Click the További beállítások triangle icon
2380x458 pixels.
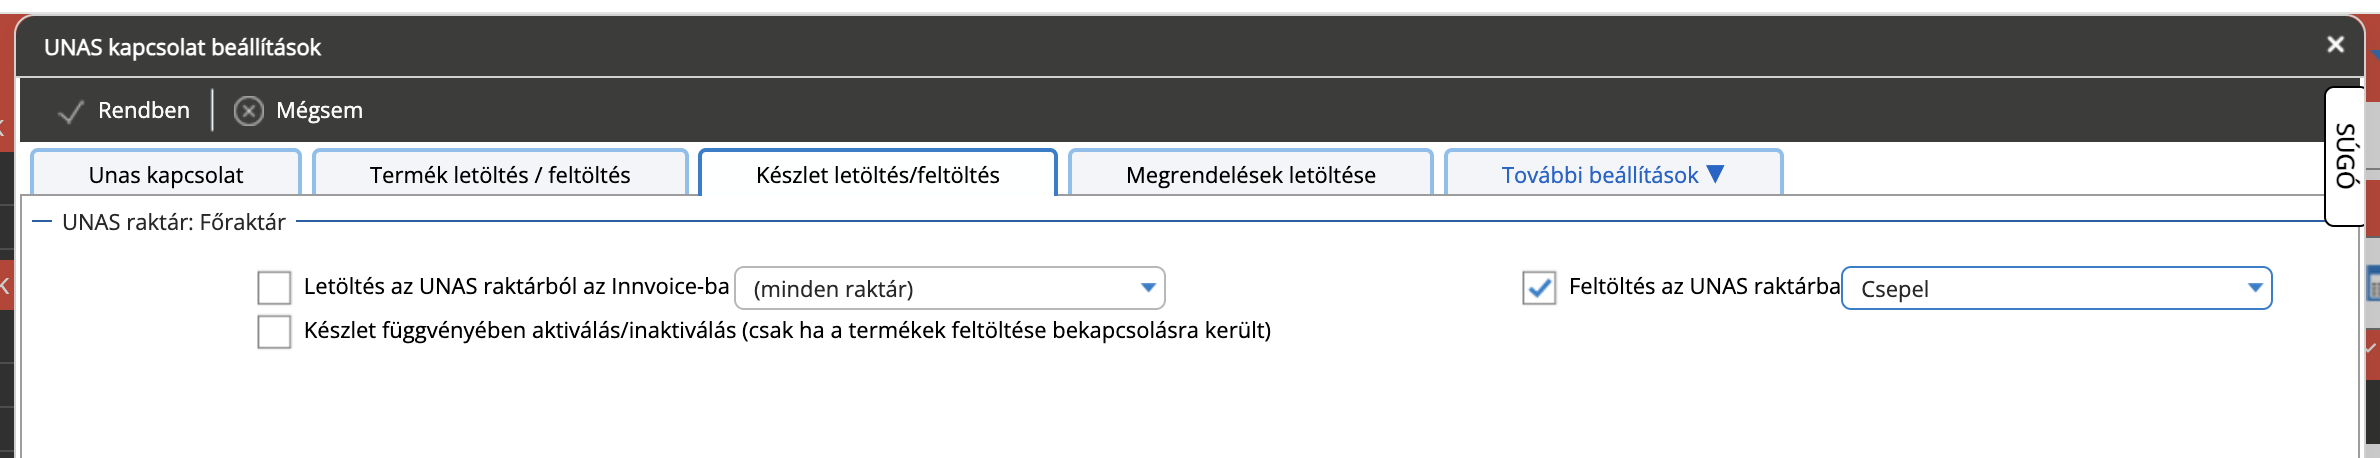[1716, 174]
